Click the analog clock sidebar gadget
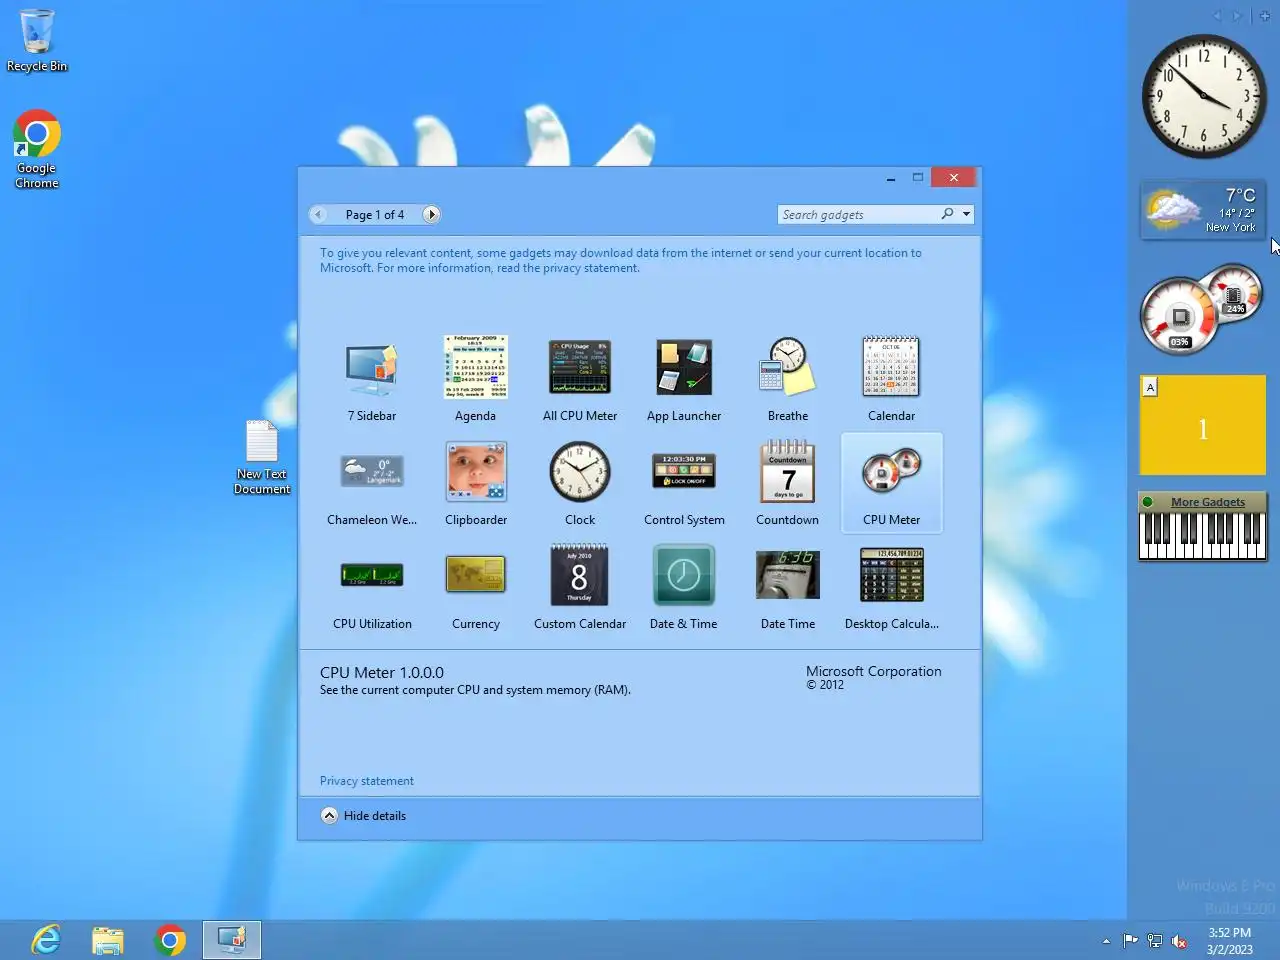 [1204, 96]
